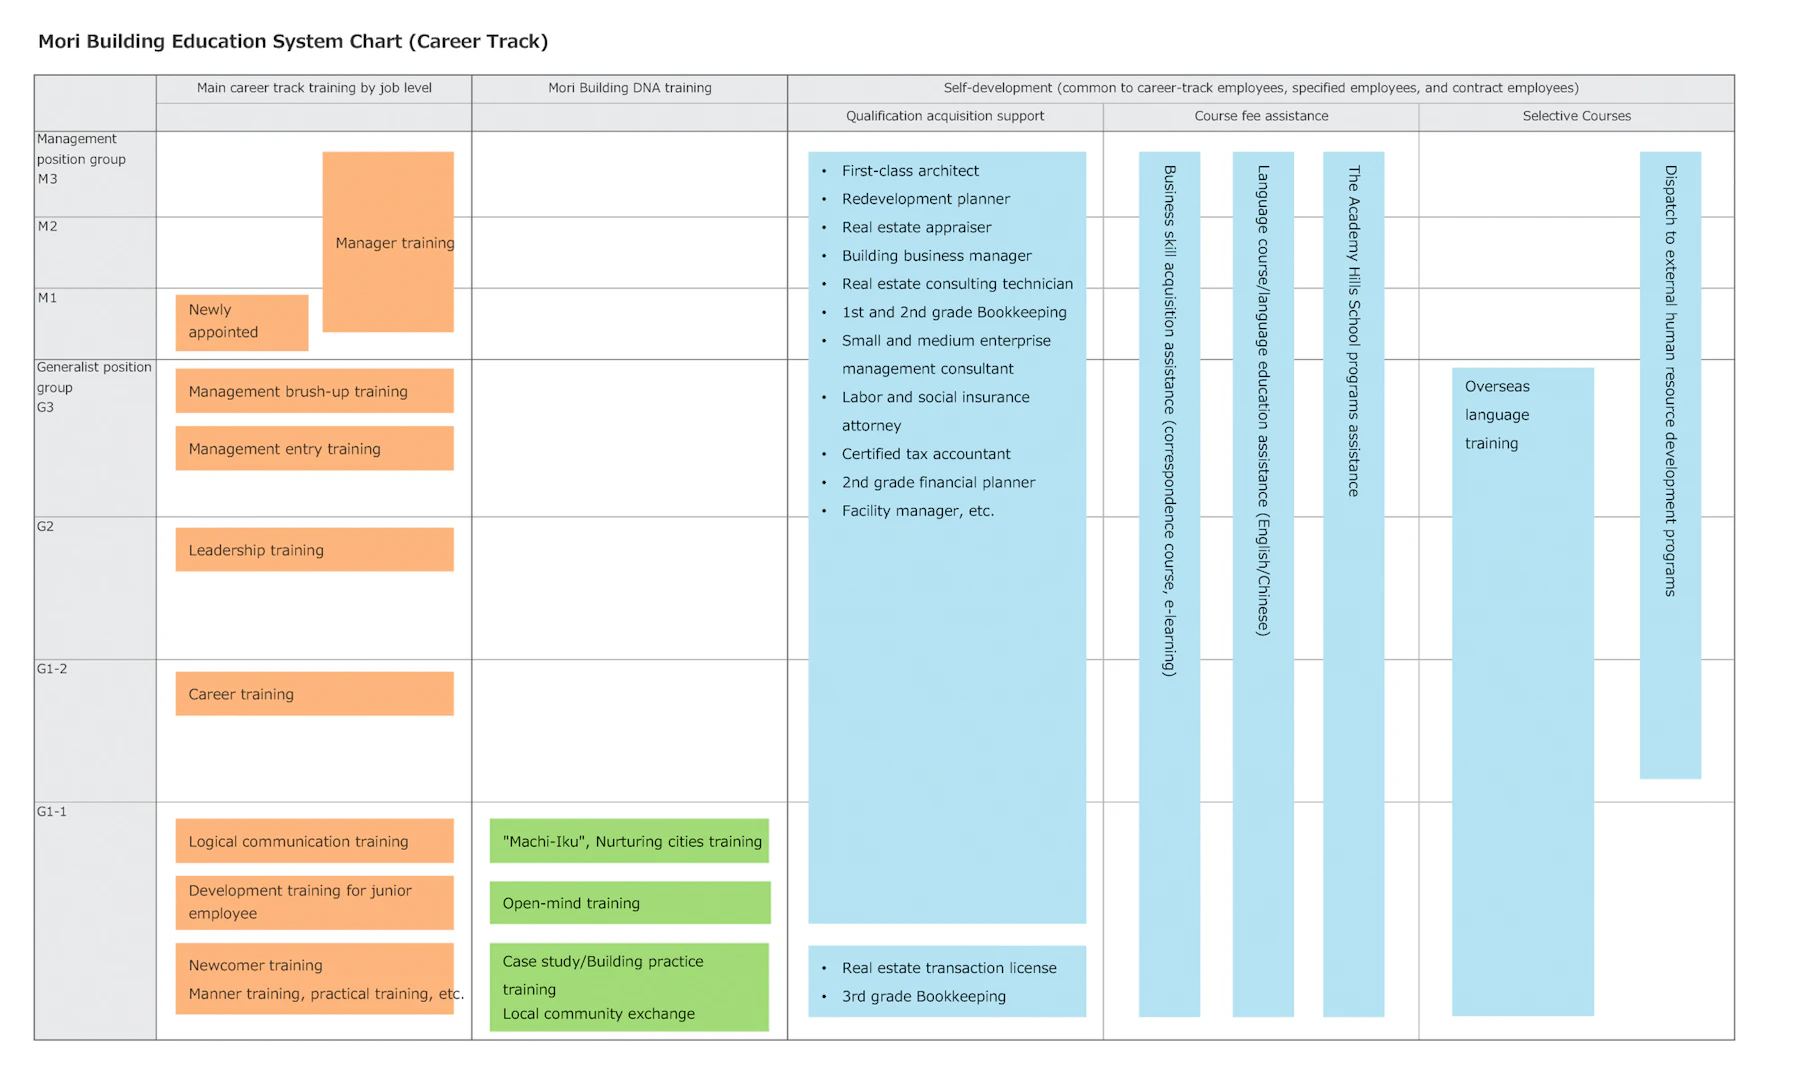Viewport: 1800px width, 1073px height.
Task: Select the Career training box
Action: (314, 694)
